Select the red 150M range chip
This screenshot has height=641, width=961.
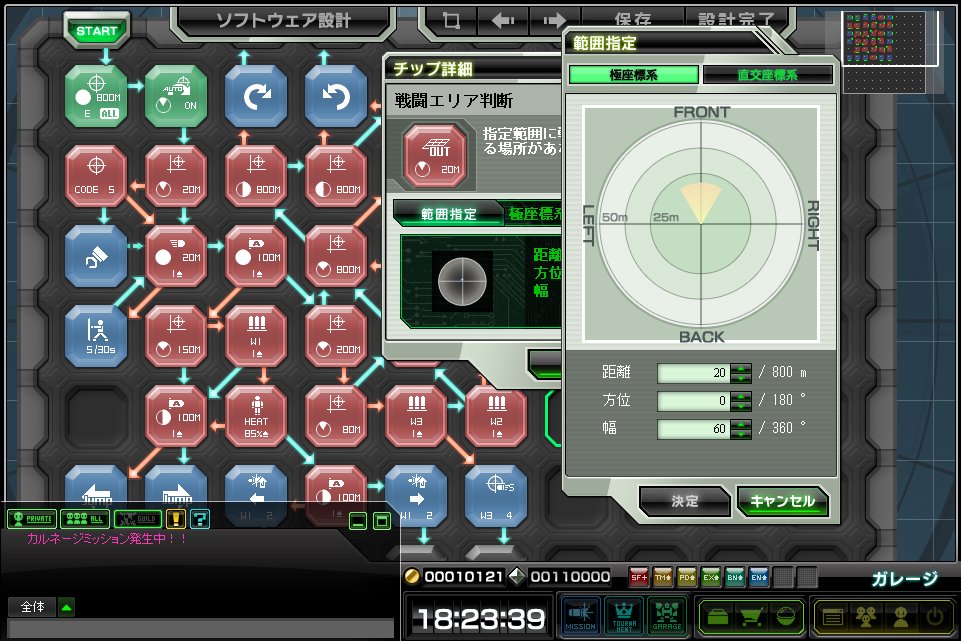point(176,336)
